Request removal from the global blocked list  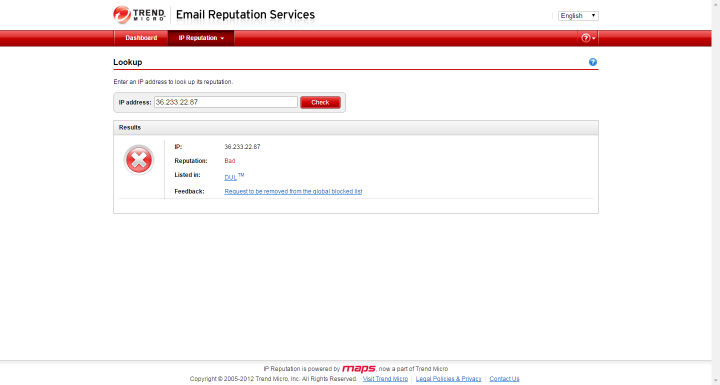coord(293,191)
